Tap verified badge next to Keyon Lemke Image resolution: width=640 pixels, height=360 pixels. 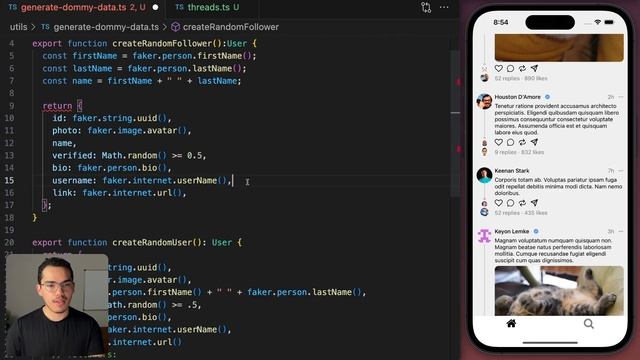click(x=536, y=231)
